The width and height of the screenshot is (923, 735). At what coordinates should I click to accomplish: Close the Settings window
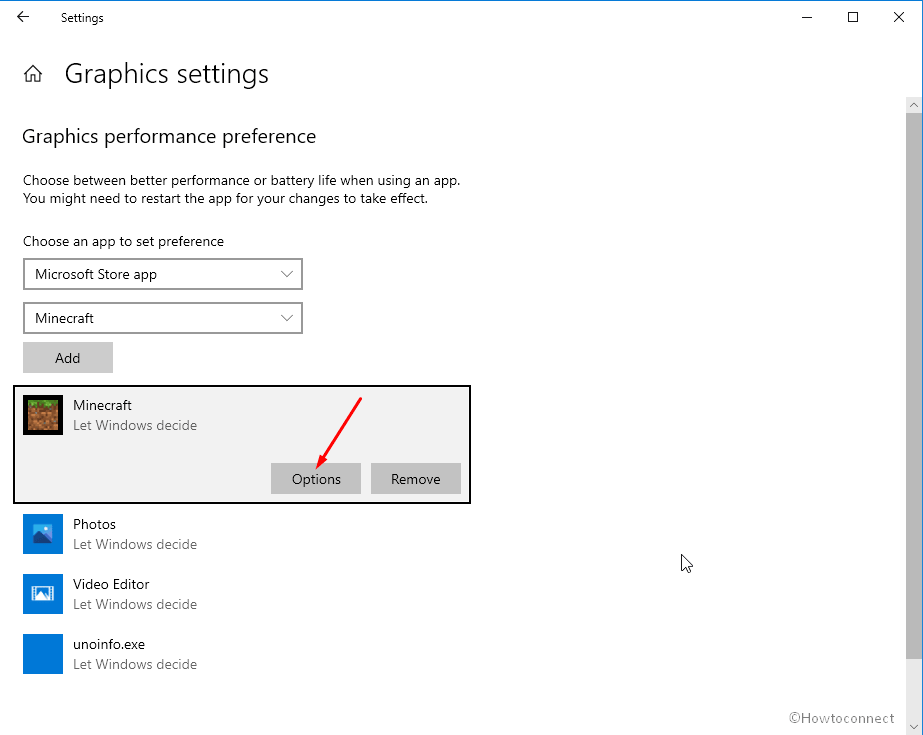899,18
